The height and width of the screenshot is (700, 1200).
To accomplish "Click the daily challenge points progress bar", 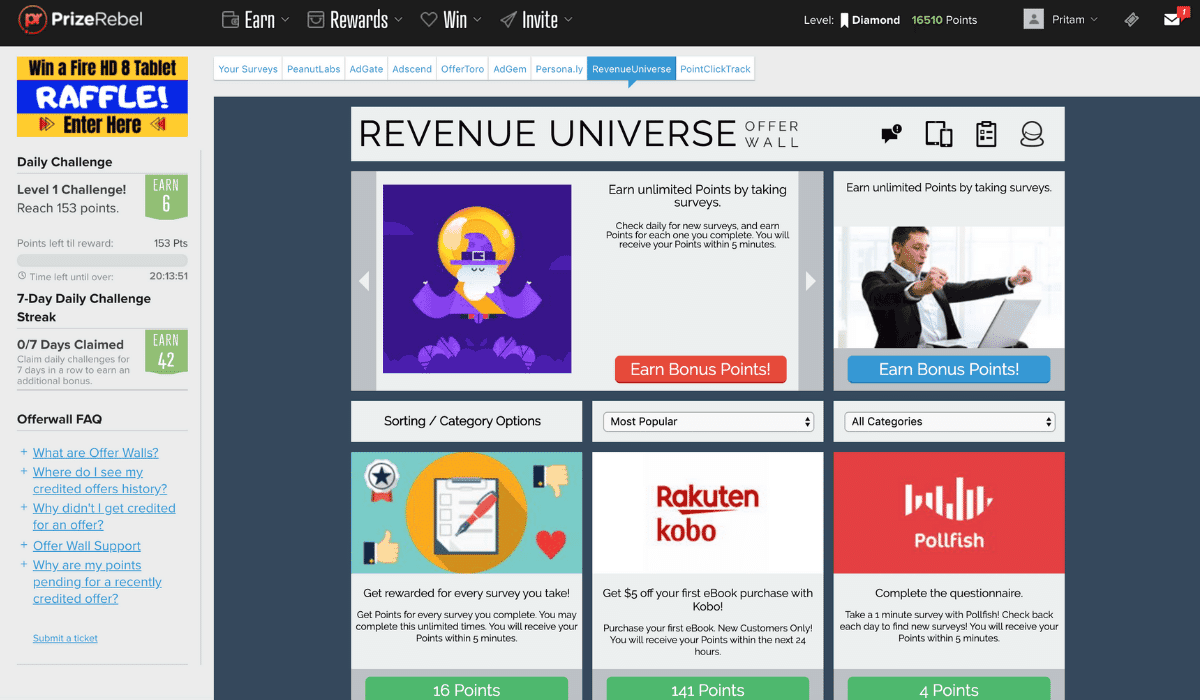I will coord(102,260).
